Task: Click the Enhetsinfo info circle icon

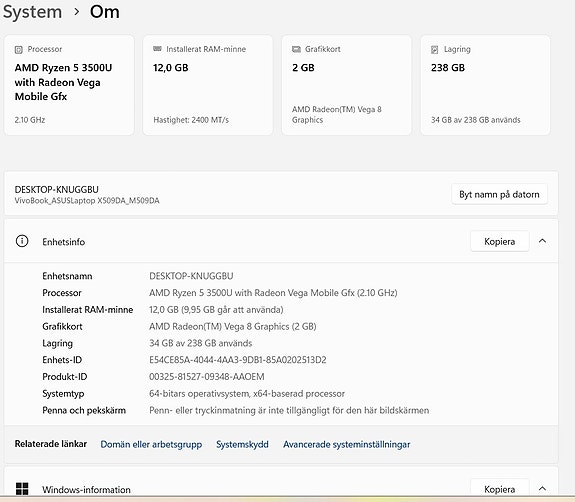Action: point(22,241)
